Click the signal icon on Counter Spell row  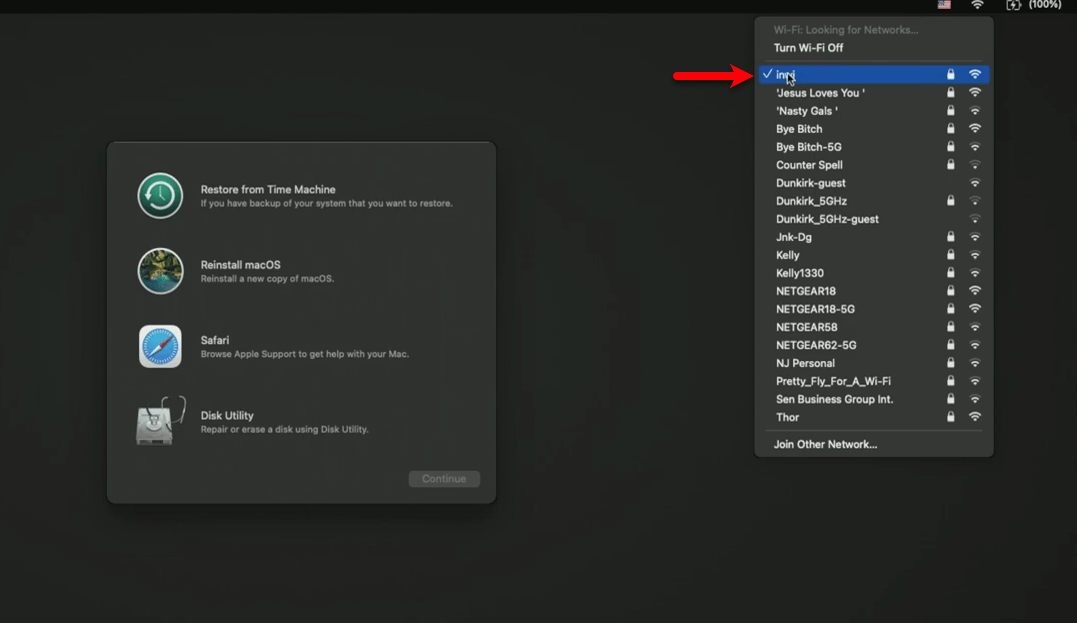(975, 165)
